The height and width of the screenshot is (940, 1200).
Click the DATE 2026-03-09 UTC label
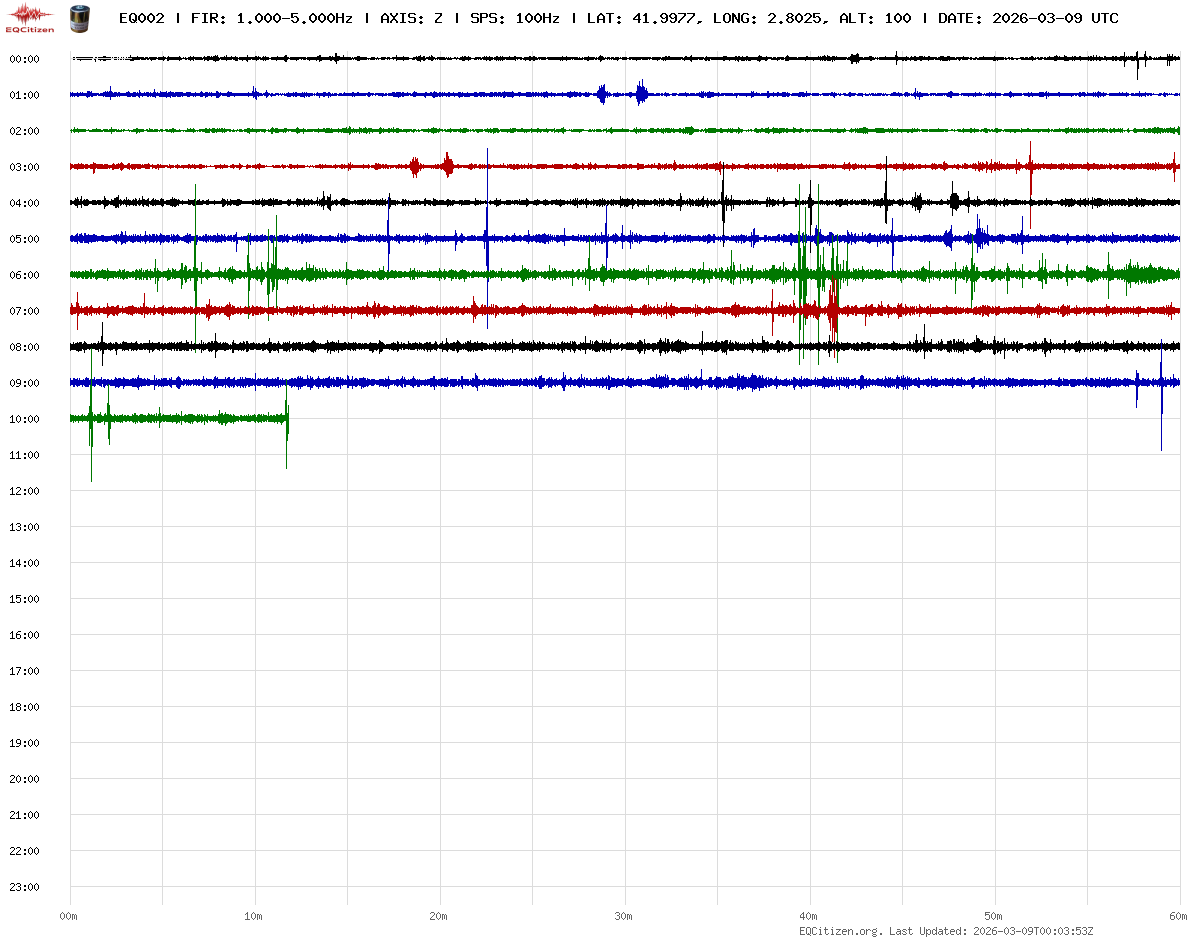click(1028, 19)
